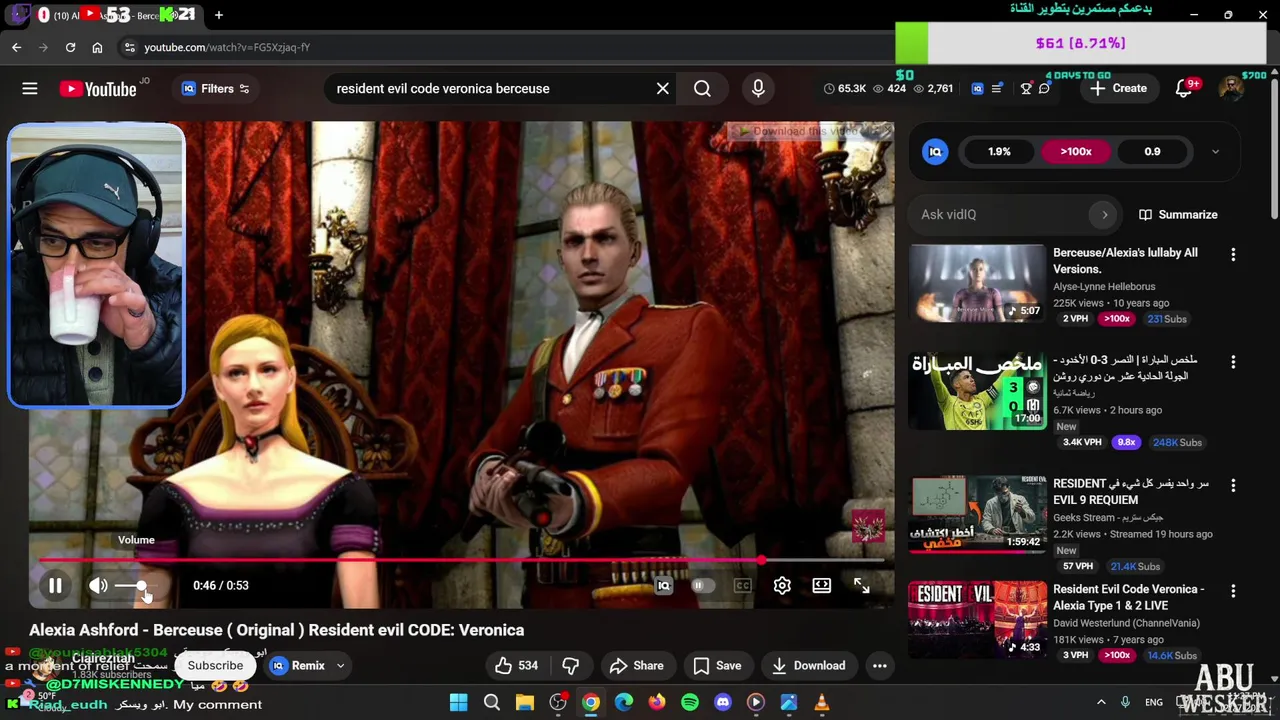Show hidden system tray icons

point(1101,703)
